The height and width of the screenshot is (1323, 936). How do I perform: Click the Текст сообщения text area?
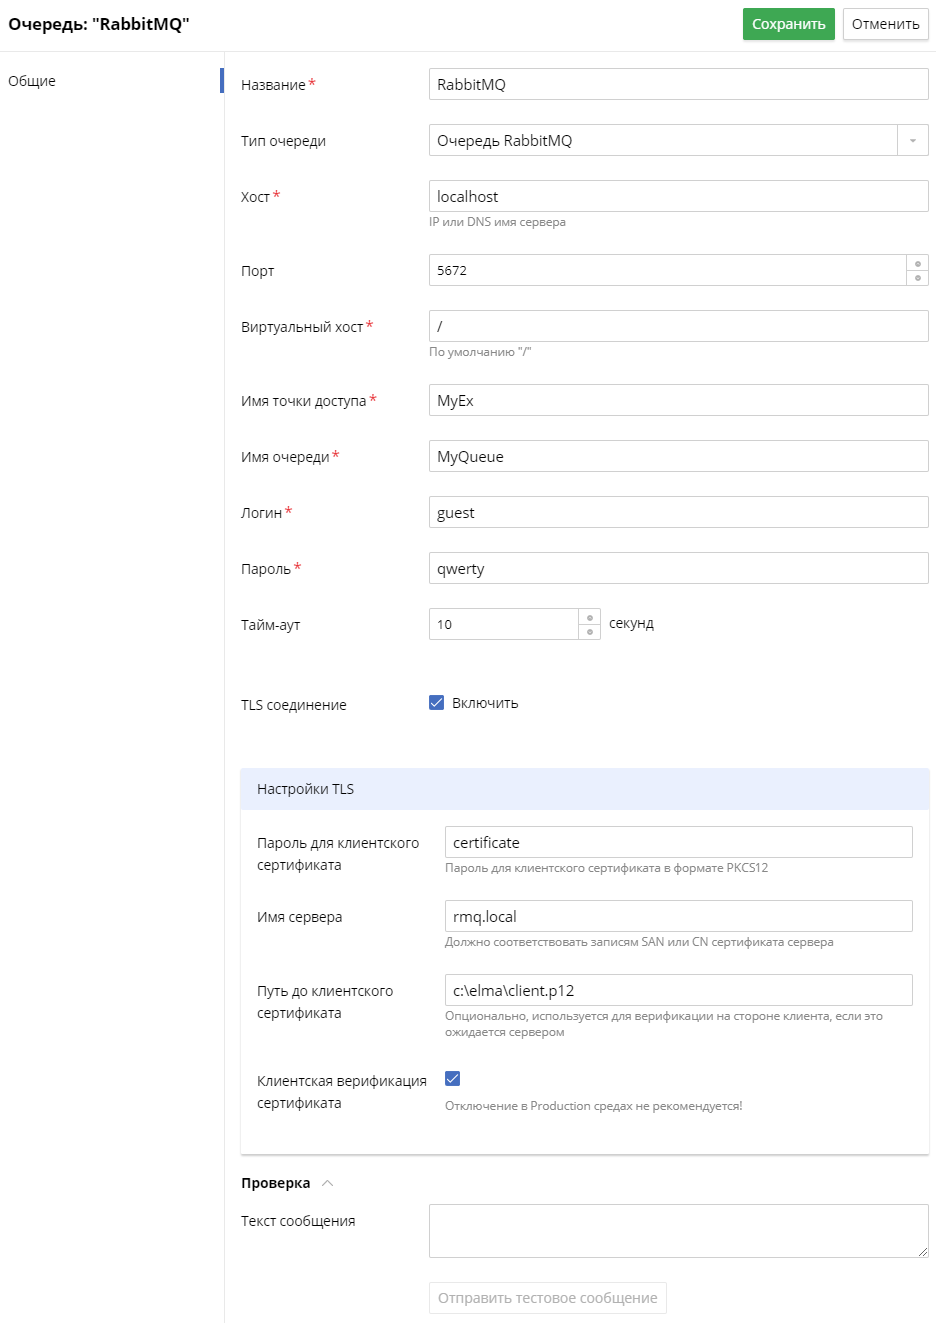pos(678,1231)
